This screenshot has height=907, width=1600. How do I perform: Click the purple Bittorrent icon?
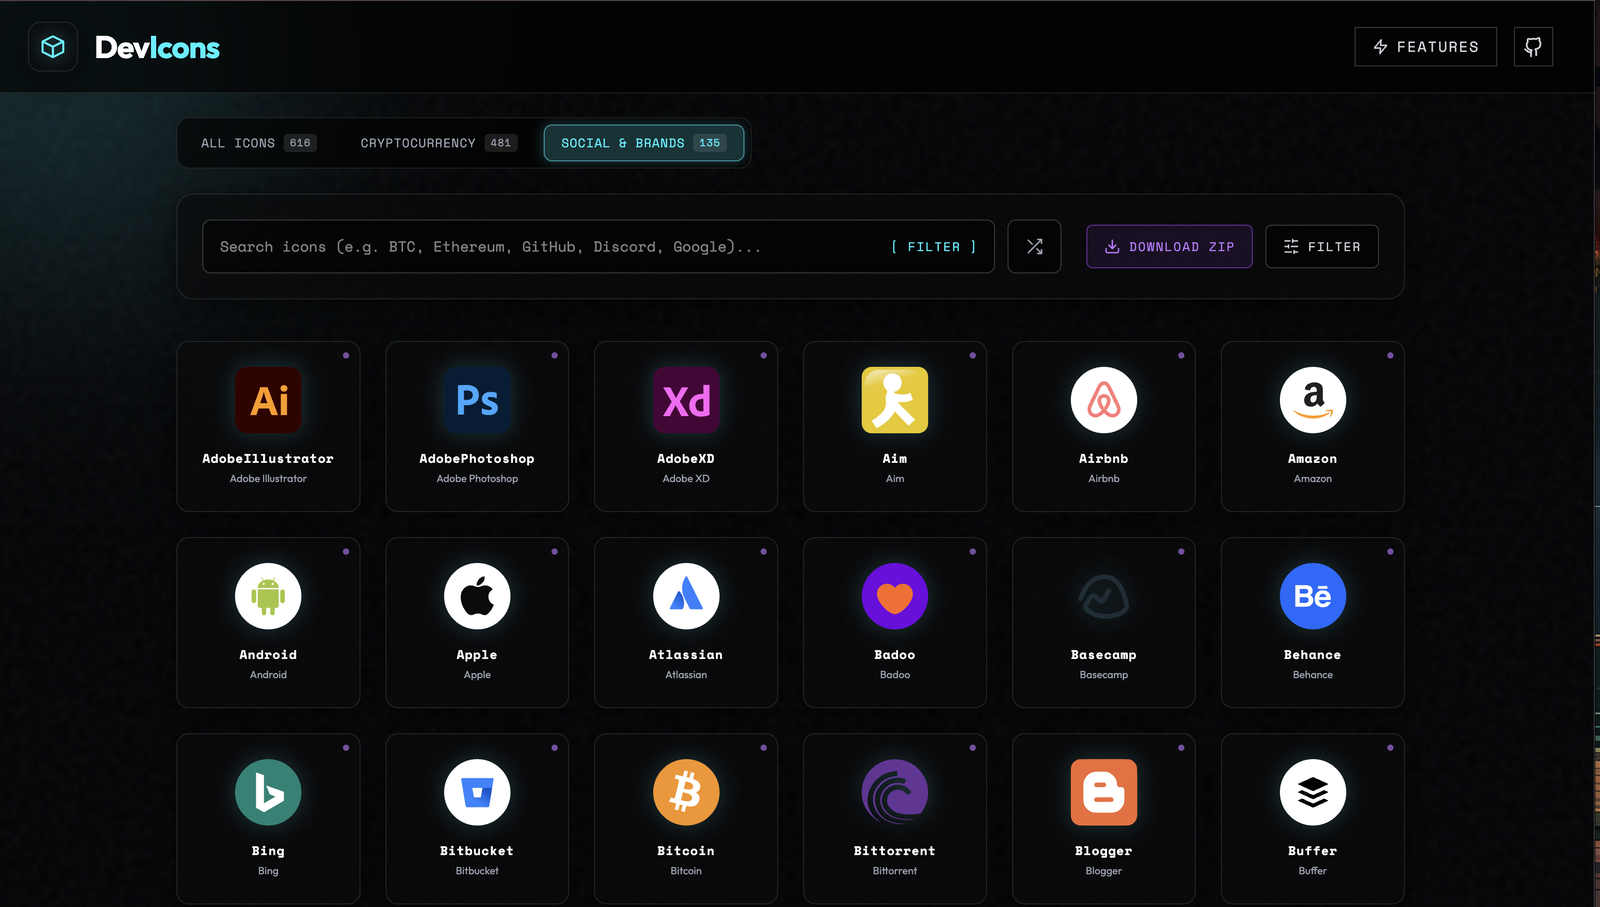895,792
